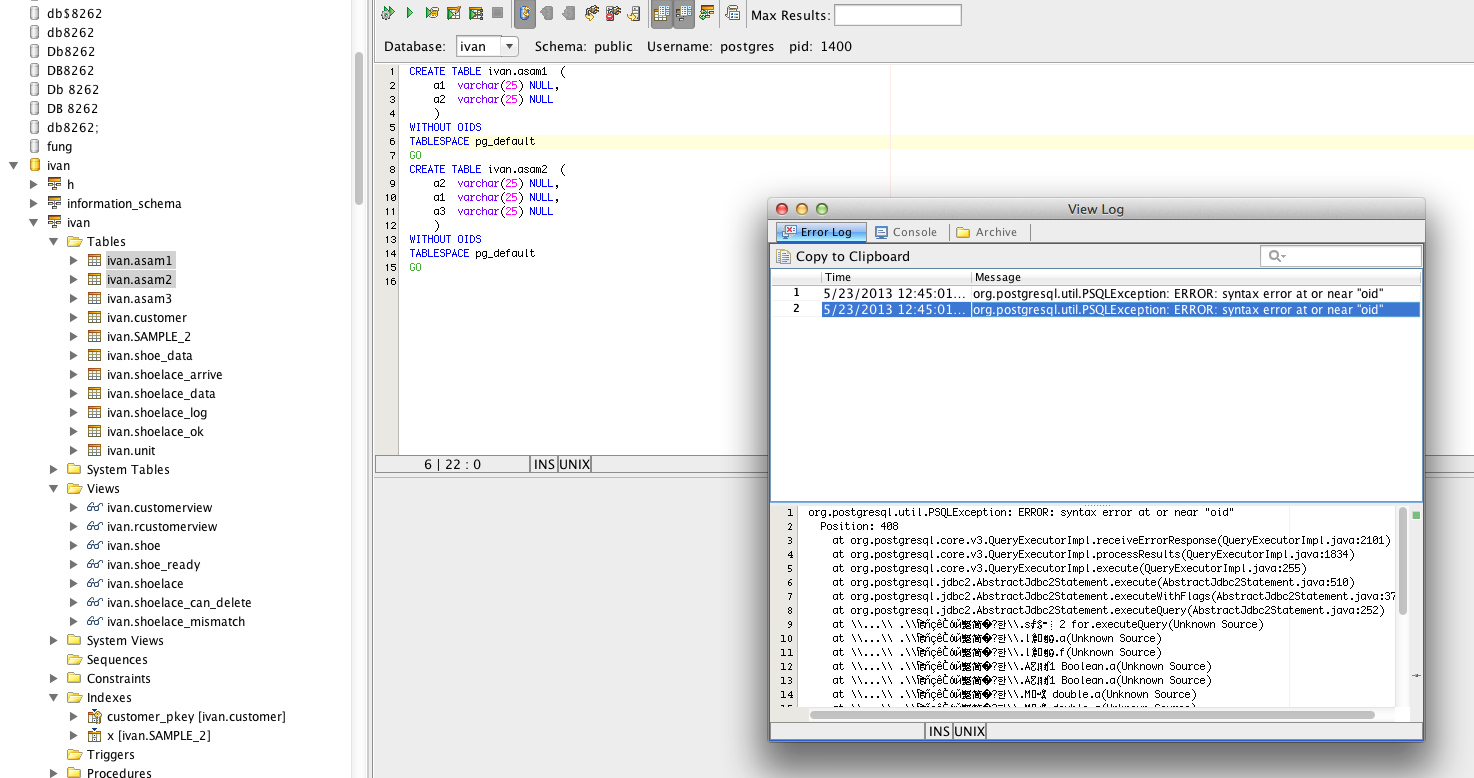Toggle the first grid results toolbar button
This screenshot has width=1474, height=778.
[661, 13]
